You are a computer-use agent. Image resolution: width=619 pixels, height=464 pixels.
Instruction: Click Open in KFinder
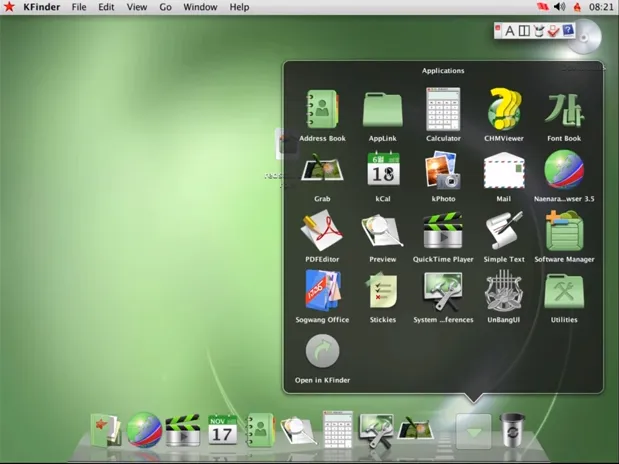point(322,352)
